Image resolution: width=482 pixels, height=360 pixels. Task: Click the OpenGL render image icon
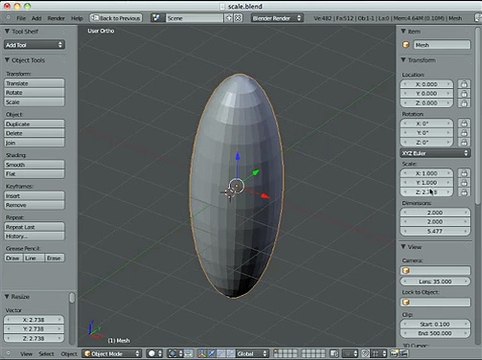[x=395, y=353]
